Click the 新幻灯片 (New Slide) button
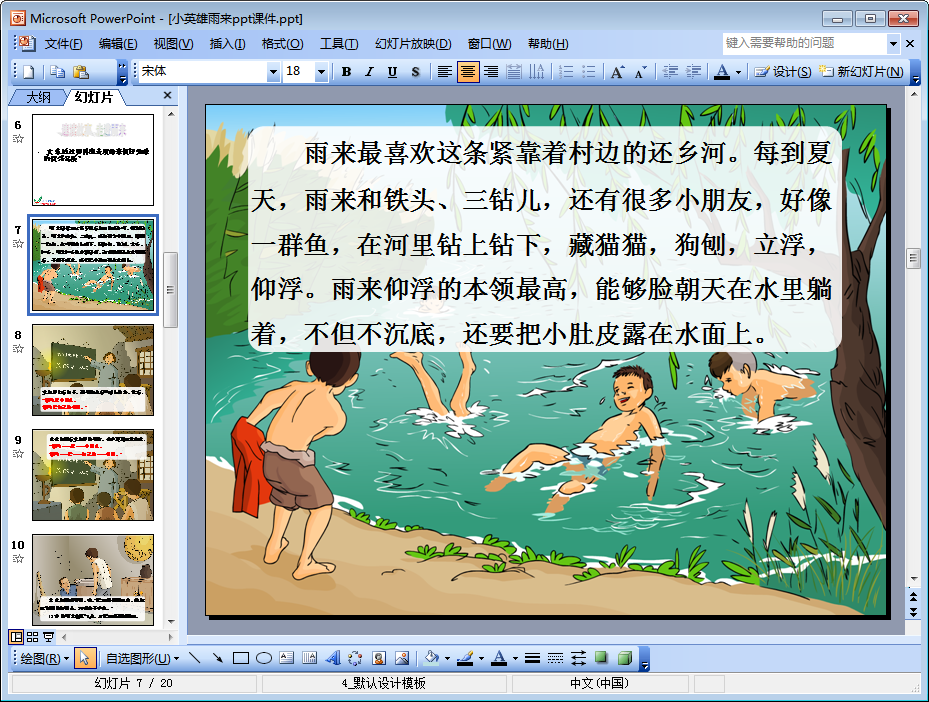 pos(862,72)
